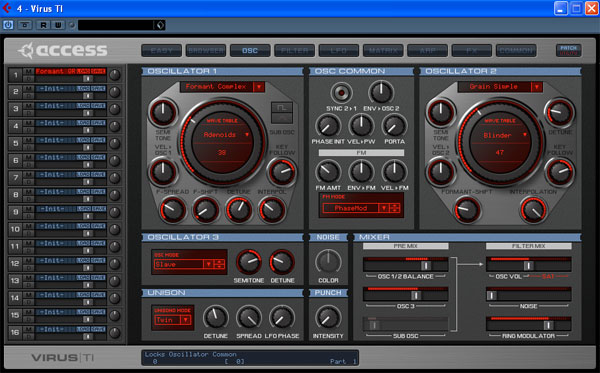Click Save button on part 1
The height and width of the screenshot is (373, 600).
pos(98,71)
